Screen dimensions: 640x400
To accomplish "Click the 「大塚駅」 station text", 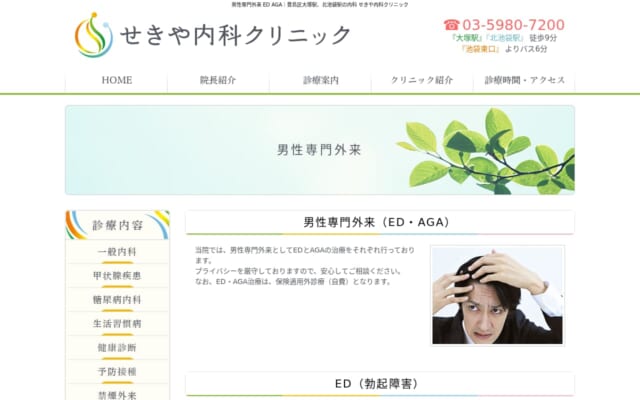I will click(x=466, y=38).
